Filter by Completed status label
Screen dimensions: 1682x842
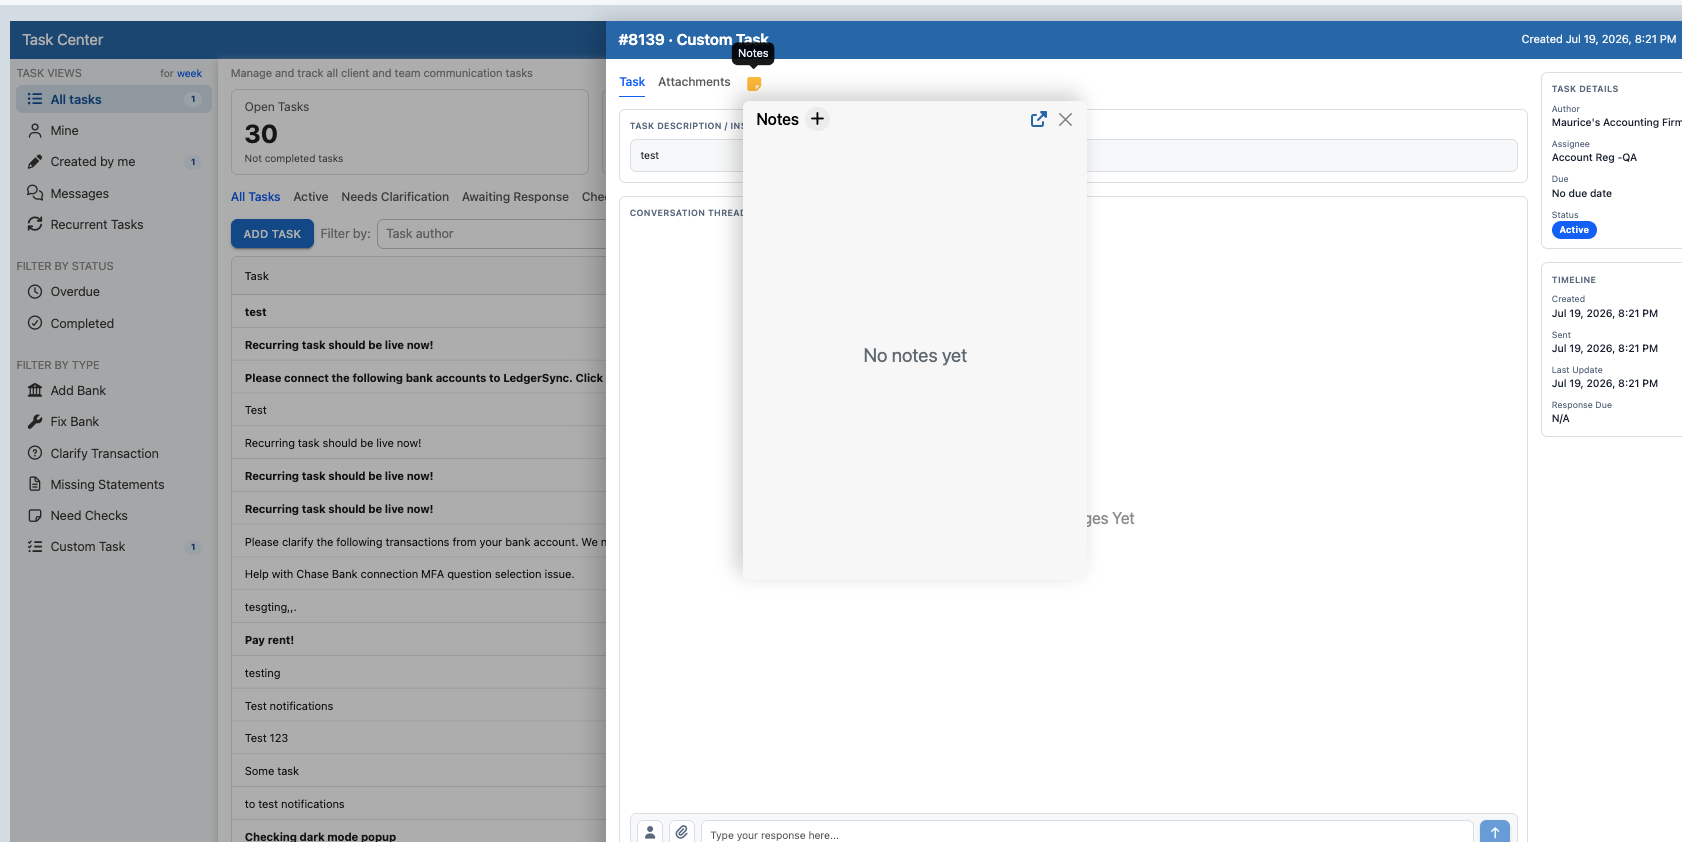point(82,323)
